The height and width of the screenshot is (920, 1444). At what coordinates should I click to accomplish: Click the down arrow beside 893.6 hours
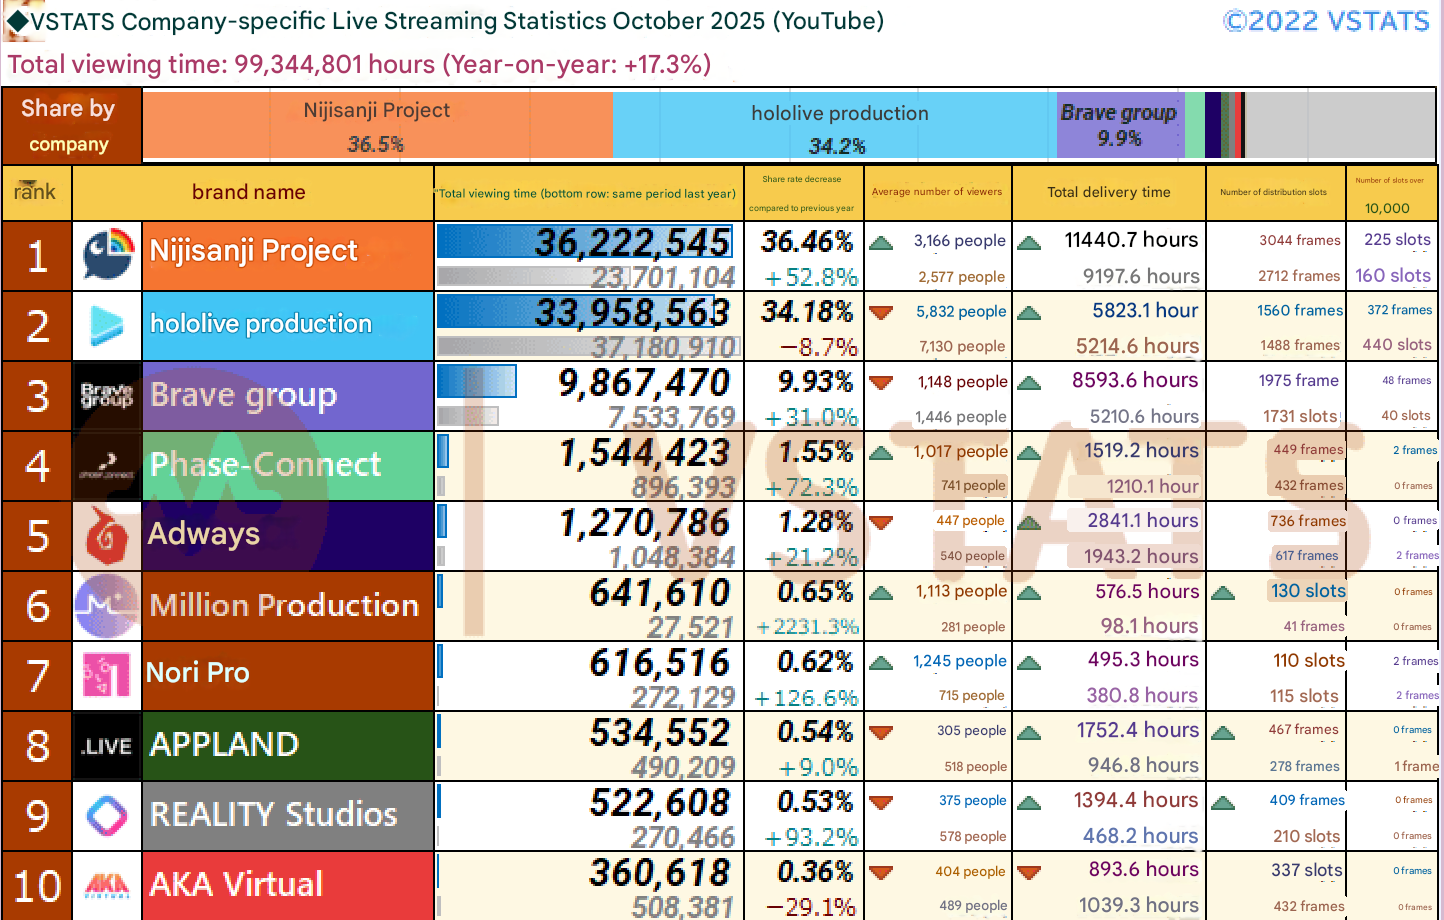click(x=1029, y=872)
